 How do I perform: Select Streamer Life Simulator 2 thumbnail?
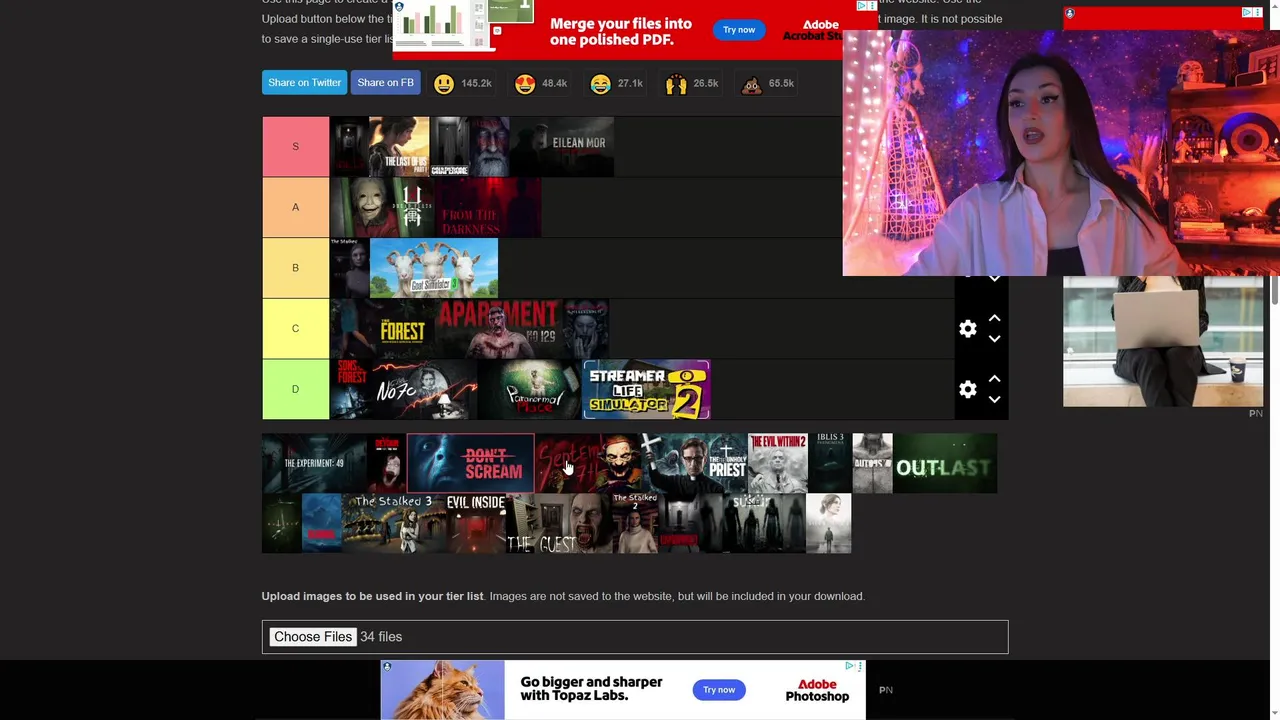point(647,389)
